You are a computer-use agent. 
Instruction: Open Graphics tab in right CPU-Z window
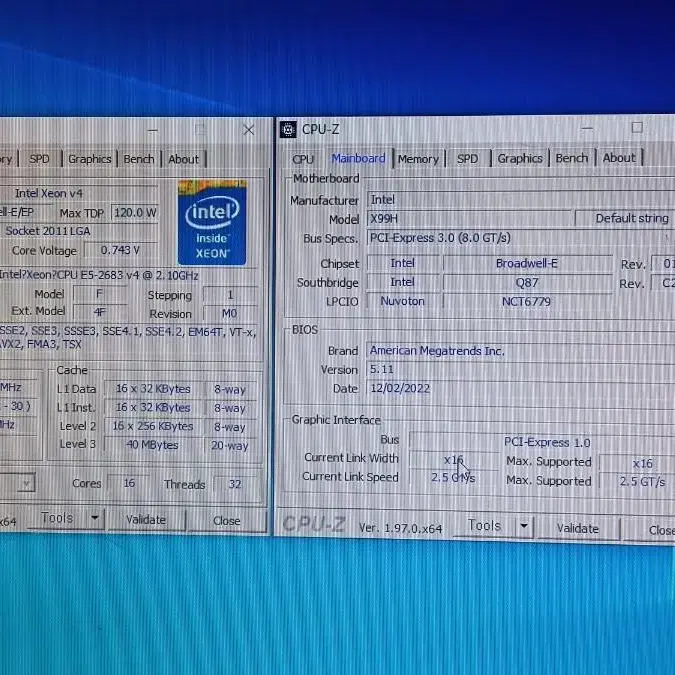pos(520,158)
